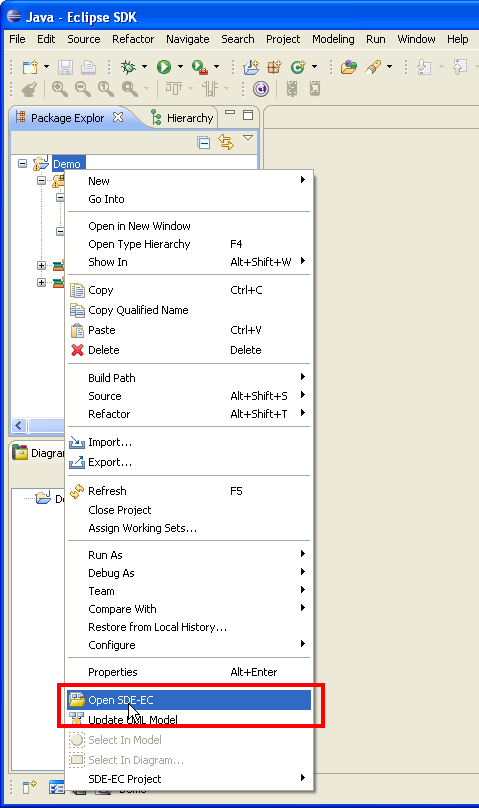Screen dimensions: 479x808
Task: Close the Package Explorer tab
Action: pyautogui.click(x=118, y=117)
